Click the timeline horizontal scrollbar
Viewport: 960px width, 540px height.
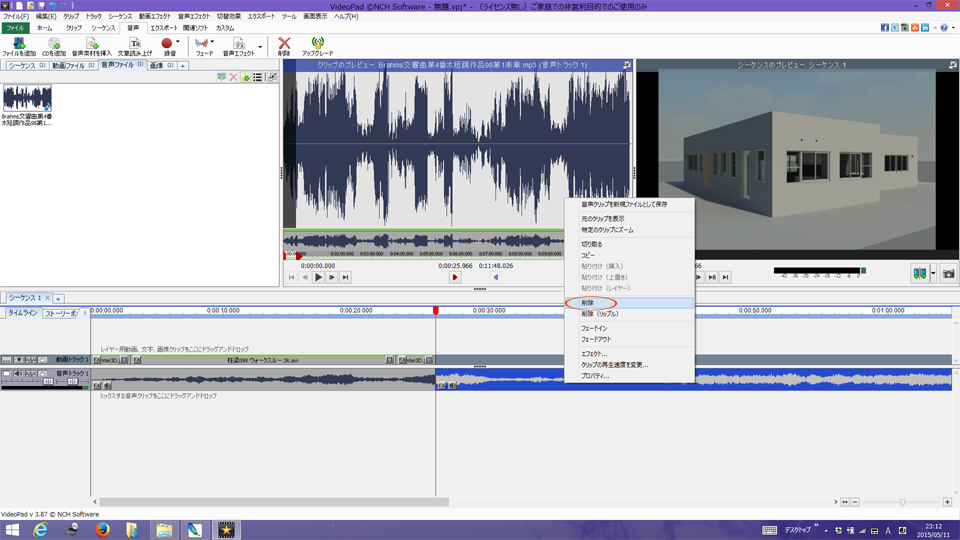[274, 502]
